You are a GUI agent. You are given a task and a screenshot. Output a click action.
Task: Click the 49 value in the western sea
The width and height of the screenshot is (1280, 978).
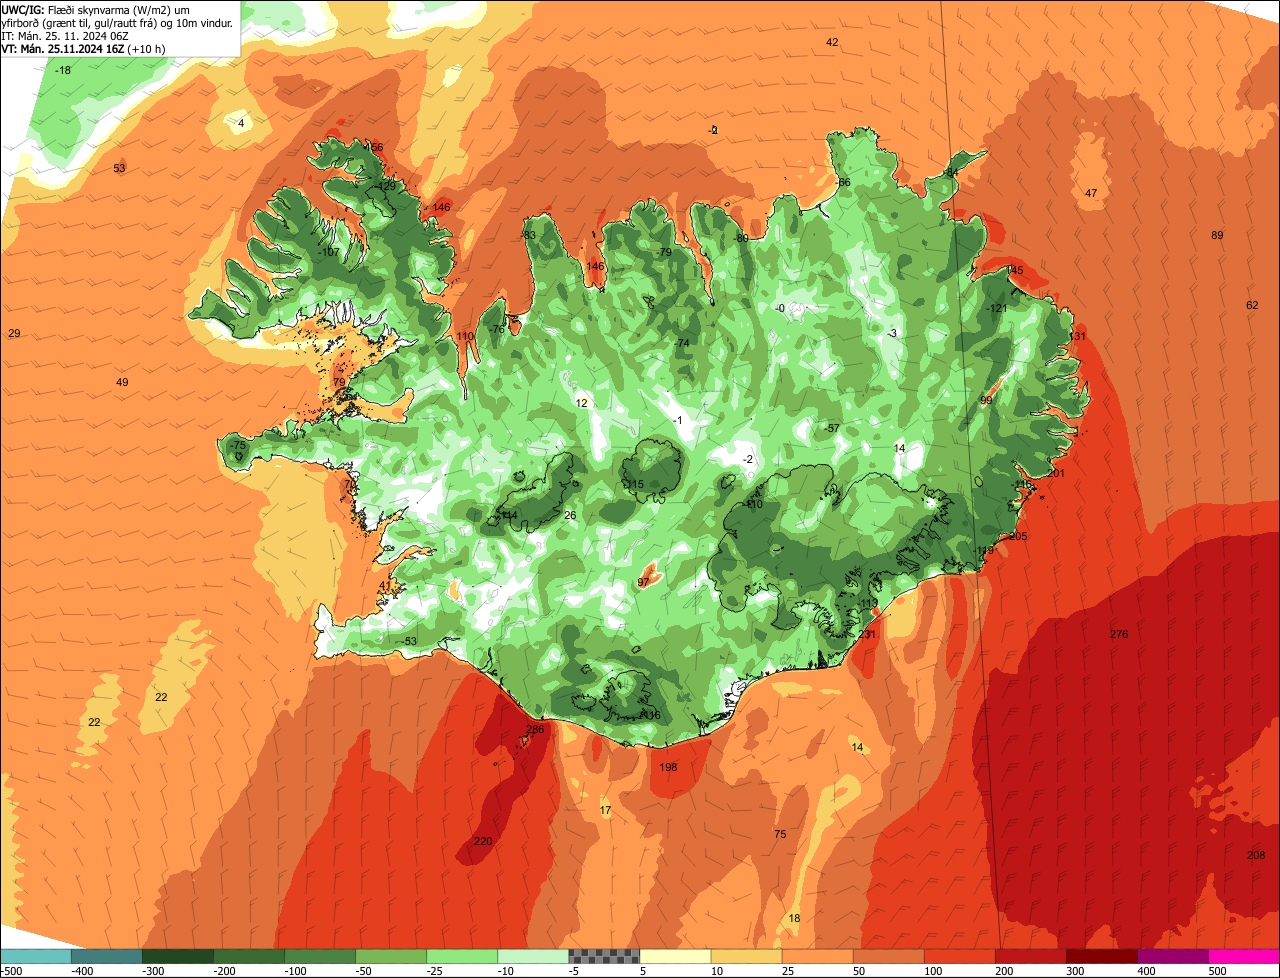122,382
